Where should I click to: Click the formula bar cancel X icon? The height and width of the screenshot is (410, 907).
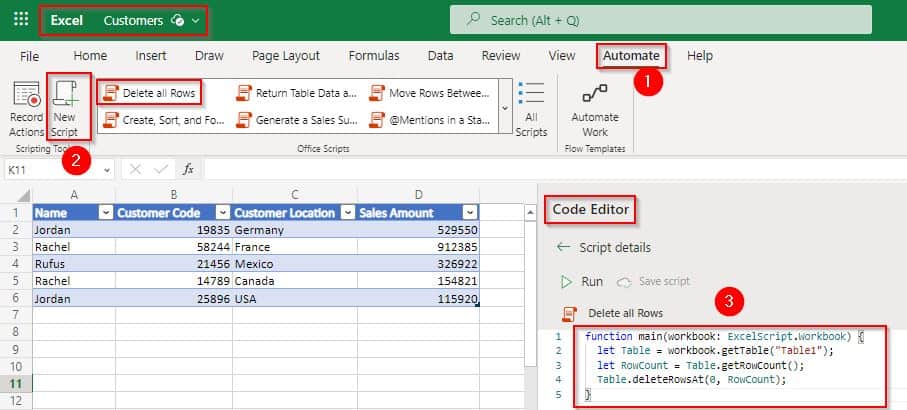tap(135, 169)
